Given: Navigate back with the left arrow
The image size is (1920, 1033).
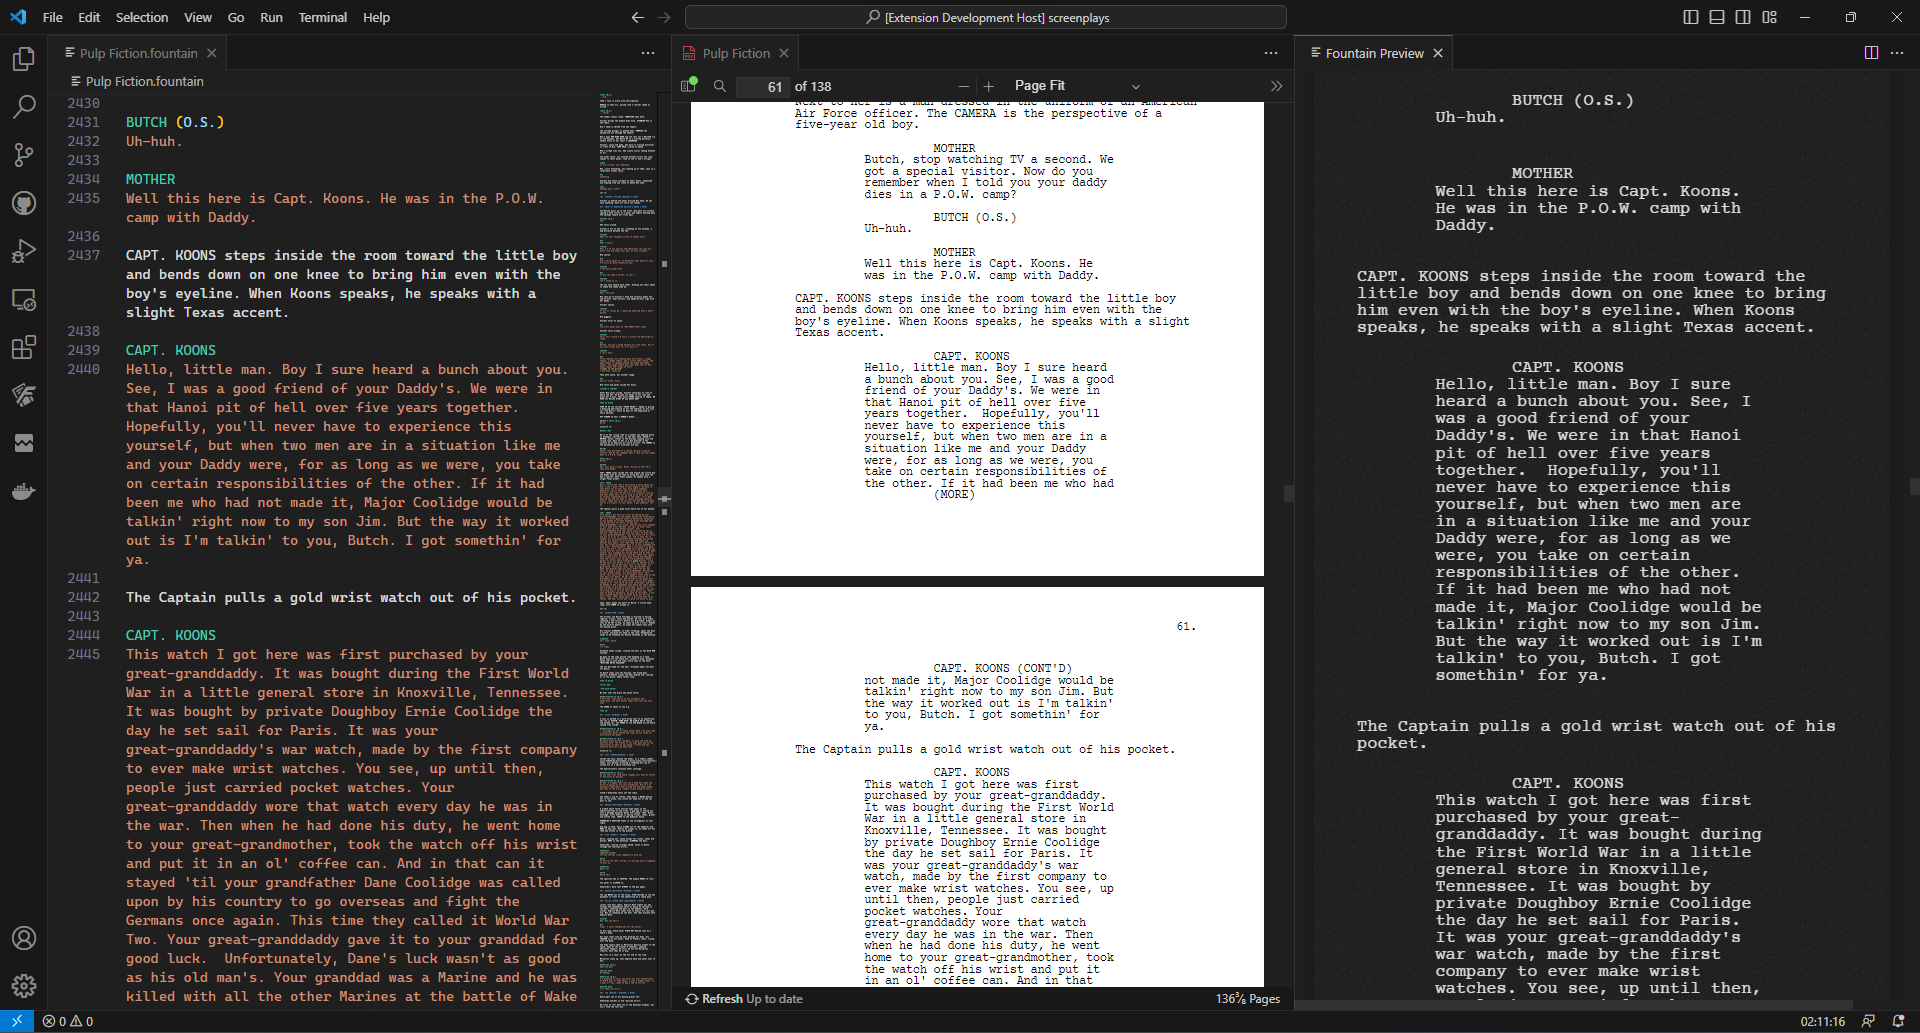Looking at the screenshot, I should (x=638, y=17).
